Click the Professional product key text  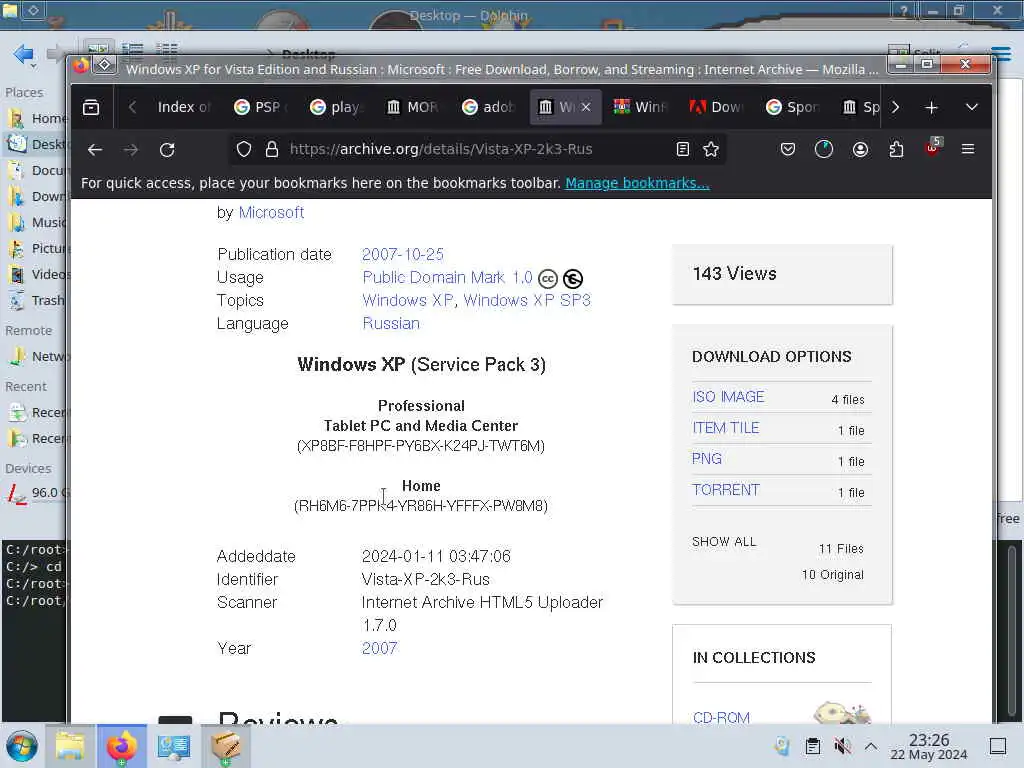click(x=421, y=446)
